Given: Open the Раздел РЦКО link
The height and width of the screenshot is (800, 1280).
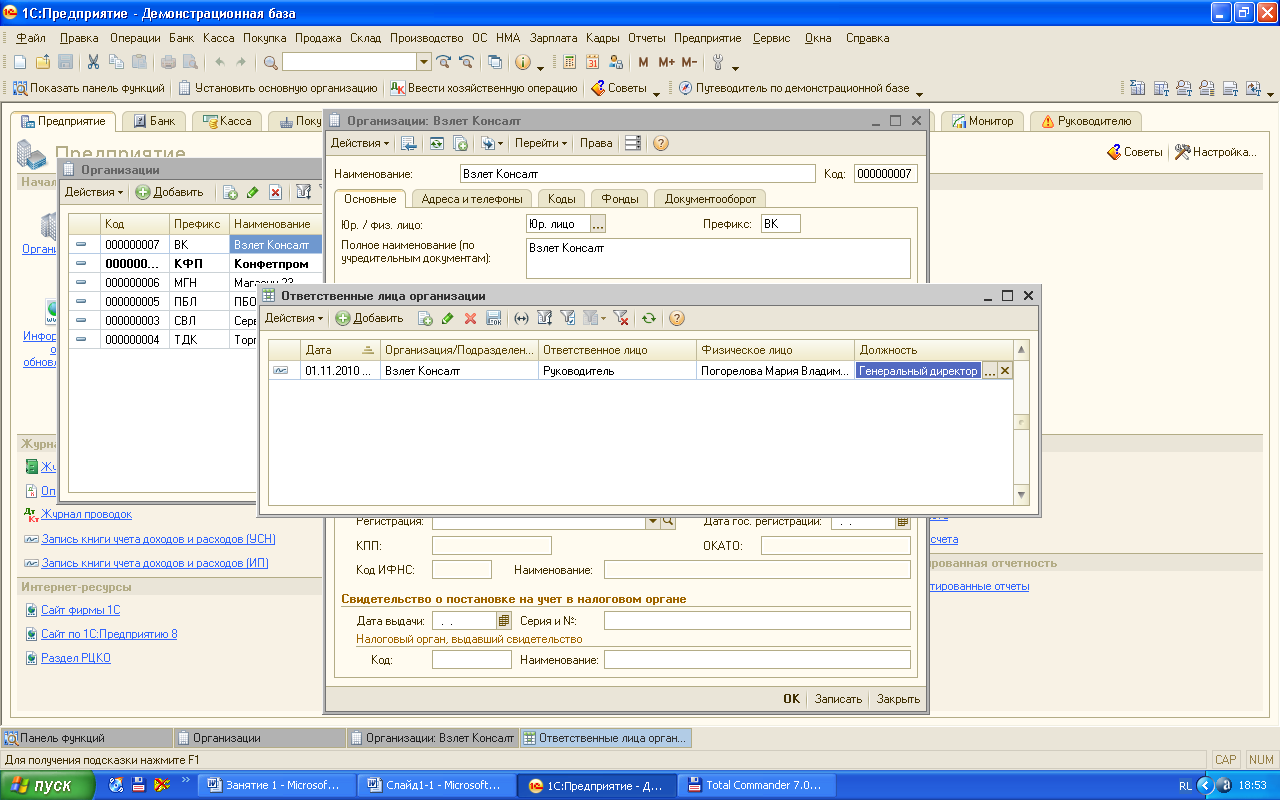Looking at the screenshot, I should pos(76,658).
